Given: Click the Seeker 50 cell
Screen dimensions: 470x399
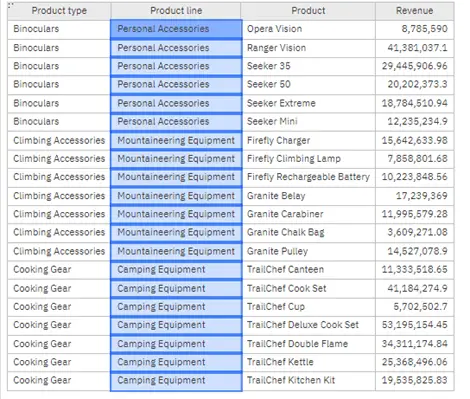Looking at the screenshot, I should coord(308,84).
